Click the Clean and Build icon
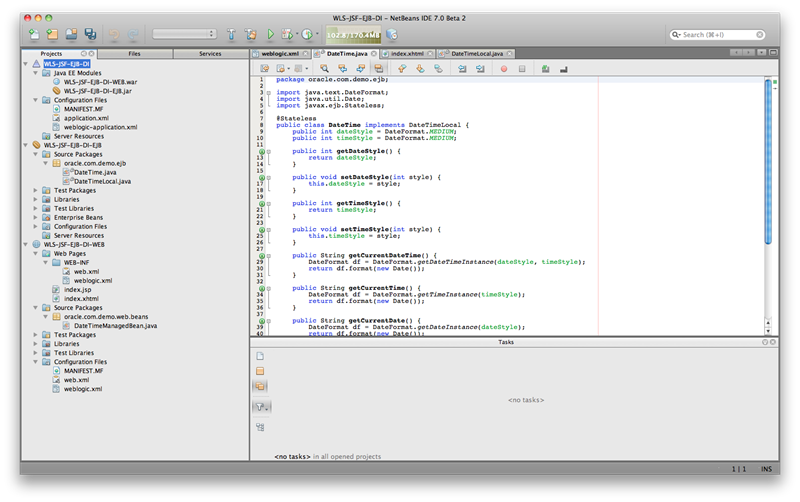Viewport: 800px width, 502px height. pos(251,34)
